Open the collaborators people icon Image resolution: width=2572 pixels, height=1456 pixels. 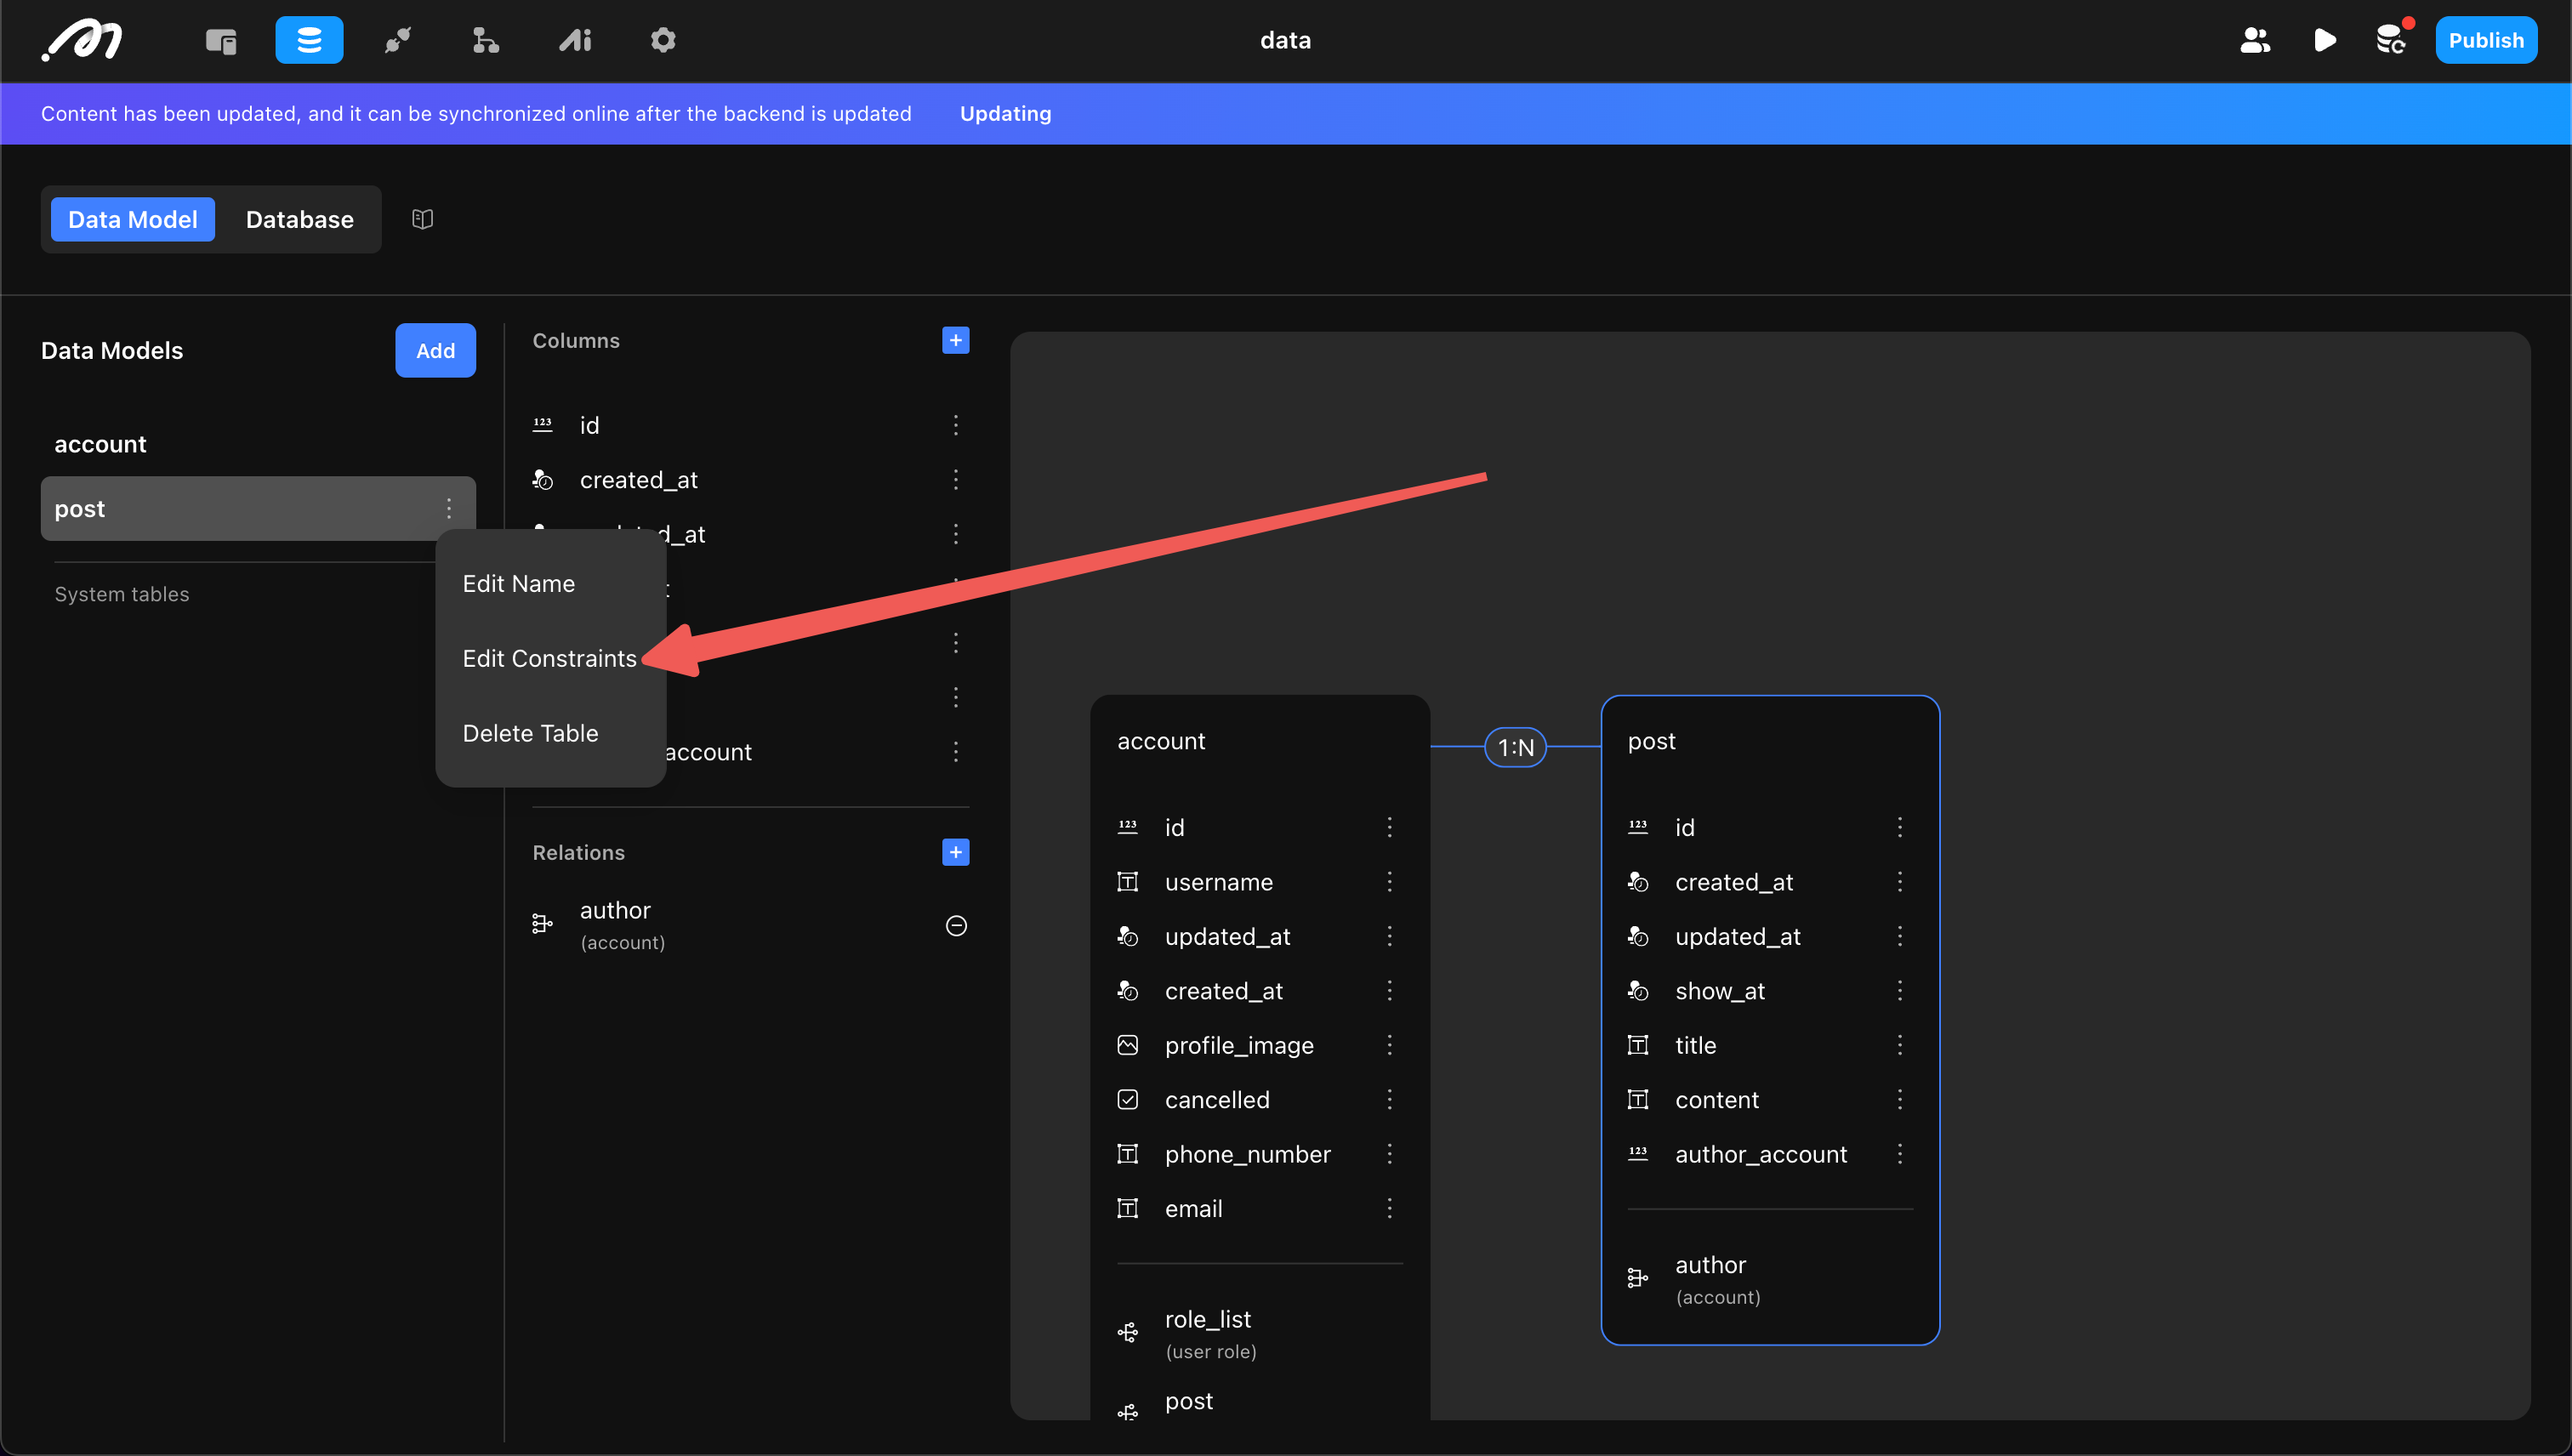coord(2254,41)
